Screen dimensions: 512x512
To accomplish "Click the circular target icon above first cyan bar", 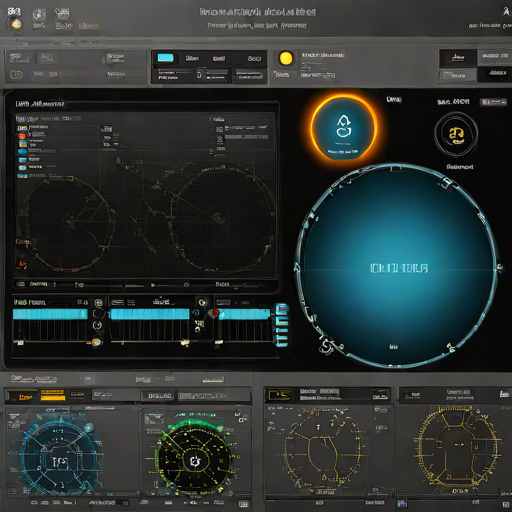I will (98, 303).
